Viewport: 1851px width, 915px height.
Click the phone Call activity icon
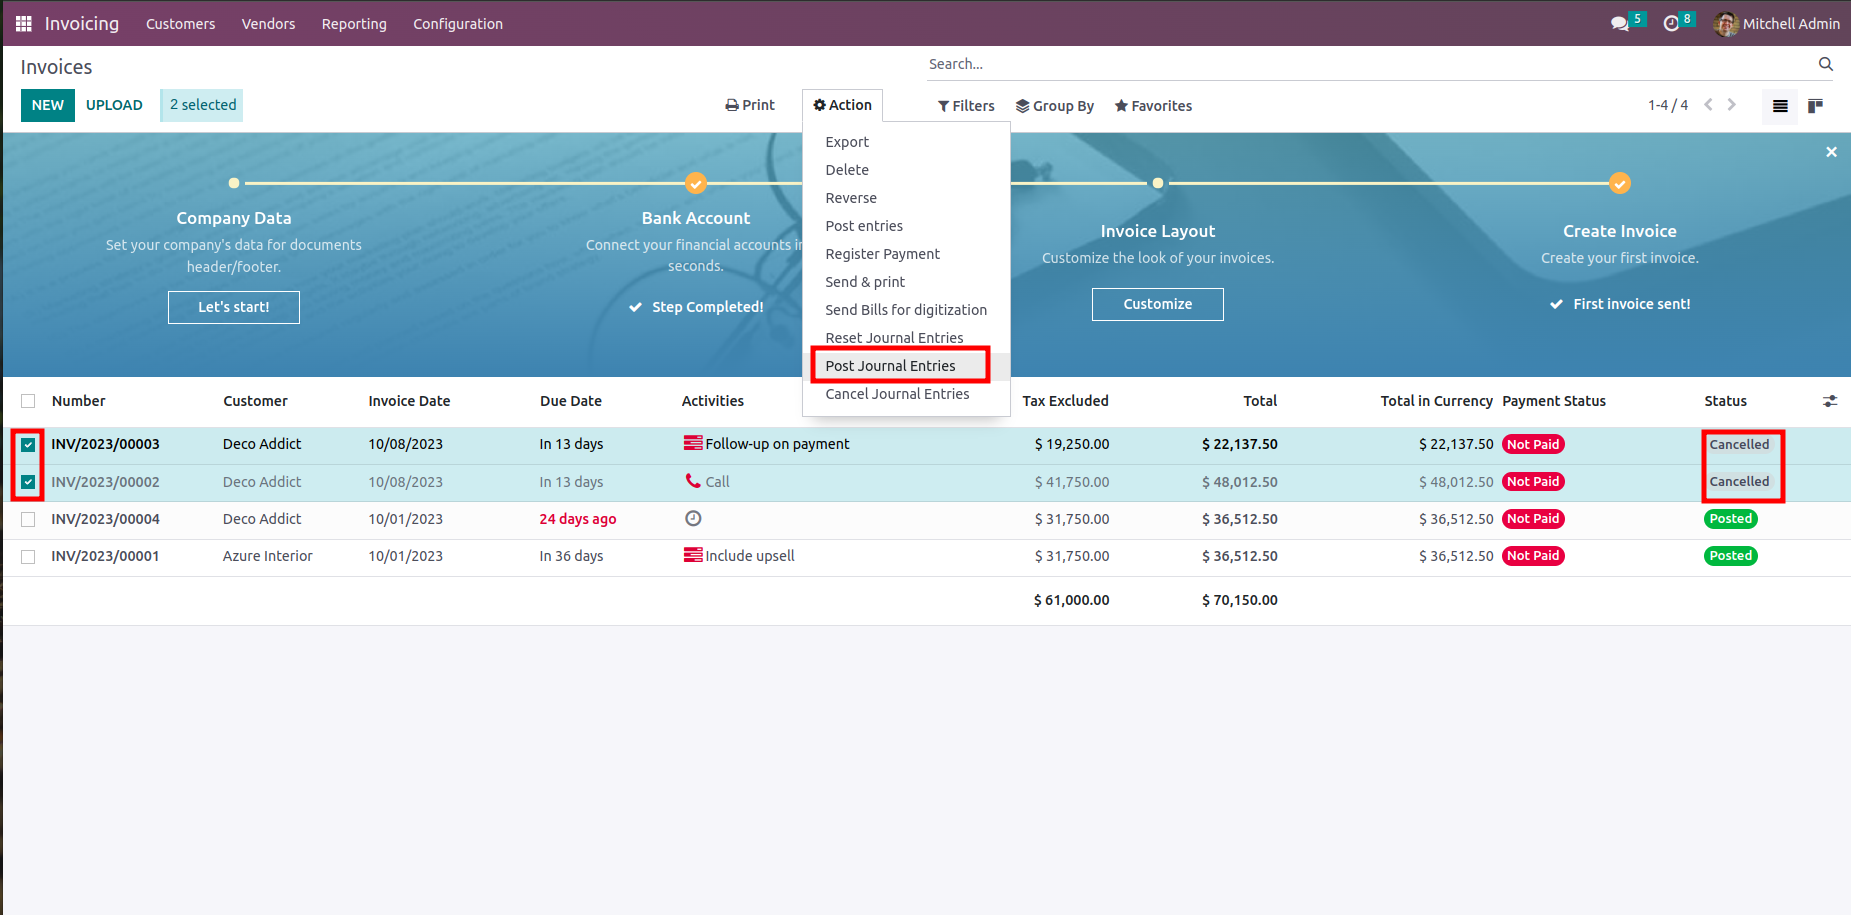[693, 481]
